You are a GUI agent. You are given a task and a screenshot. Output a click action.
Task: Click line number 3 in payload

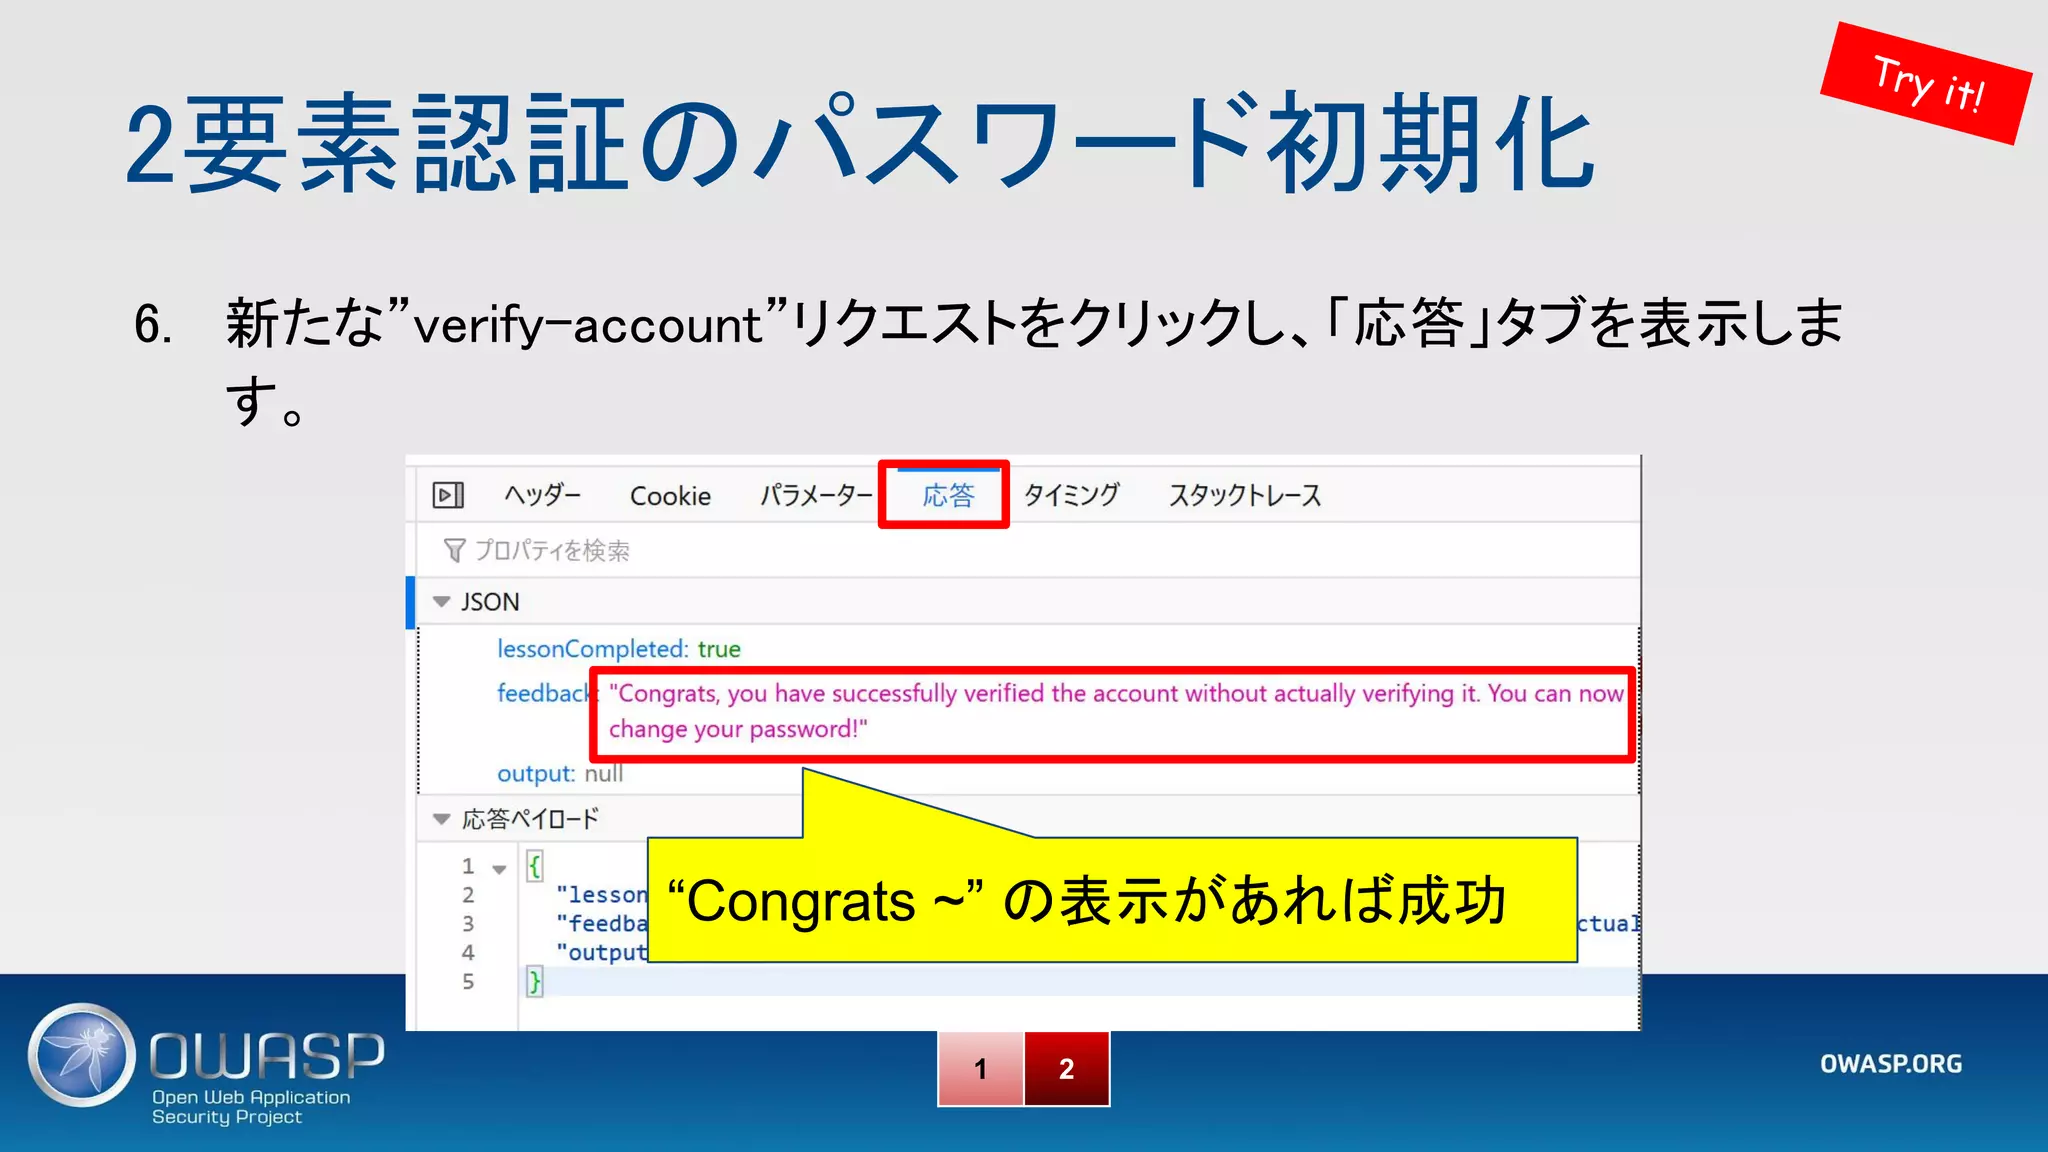pyautogui.click(x=468, y=924)
